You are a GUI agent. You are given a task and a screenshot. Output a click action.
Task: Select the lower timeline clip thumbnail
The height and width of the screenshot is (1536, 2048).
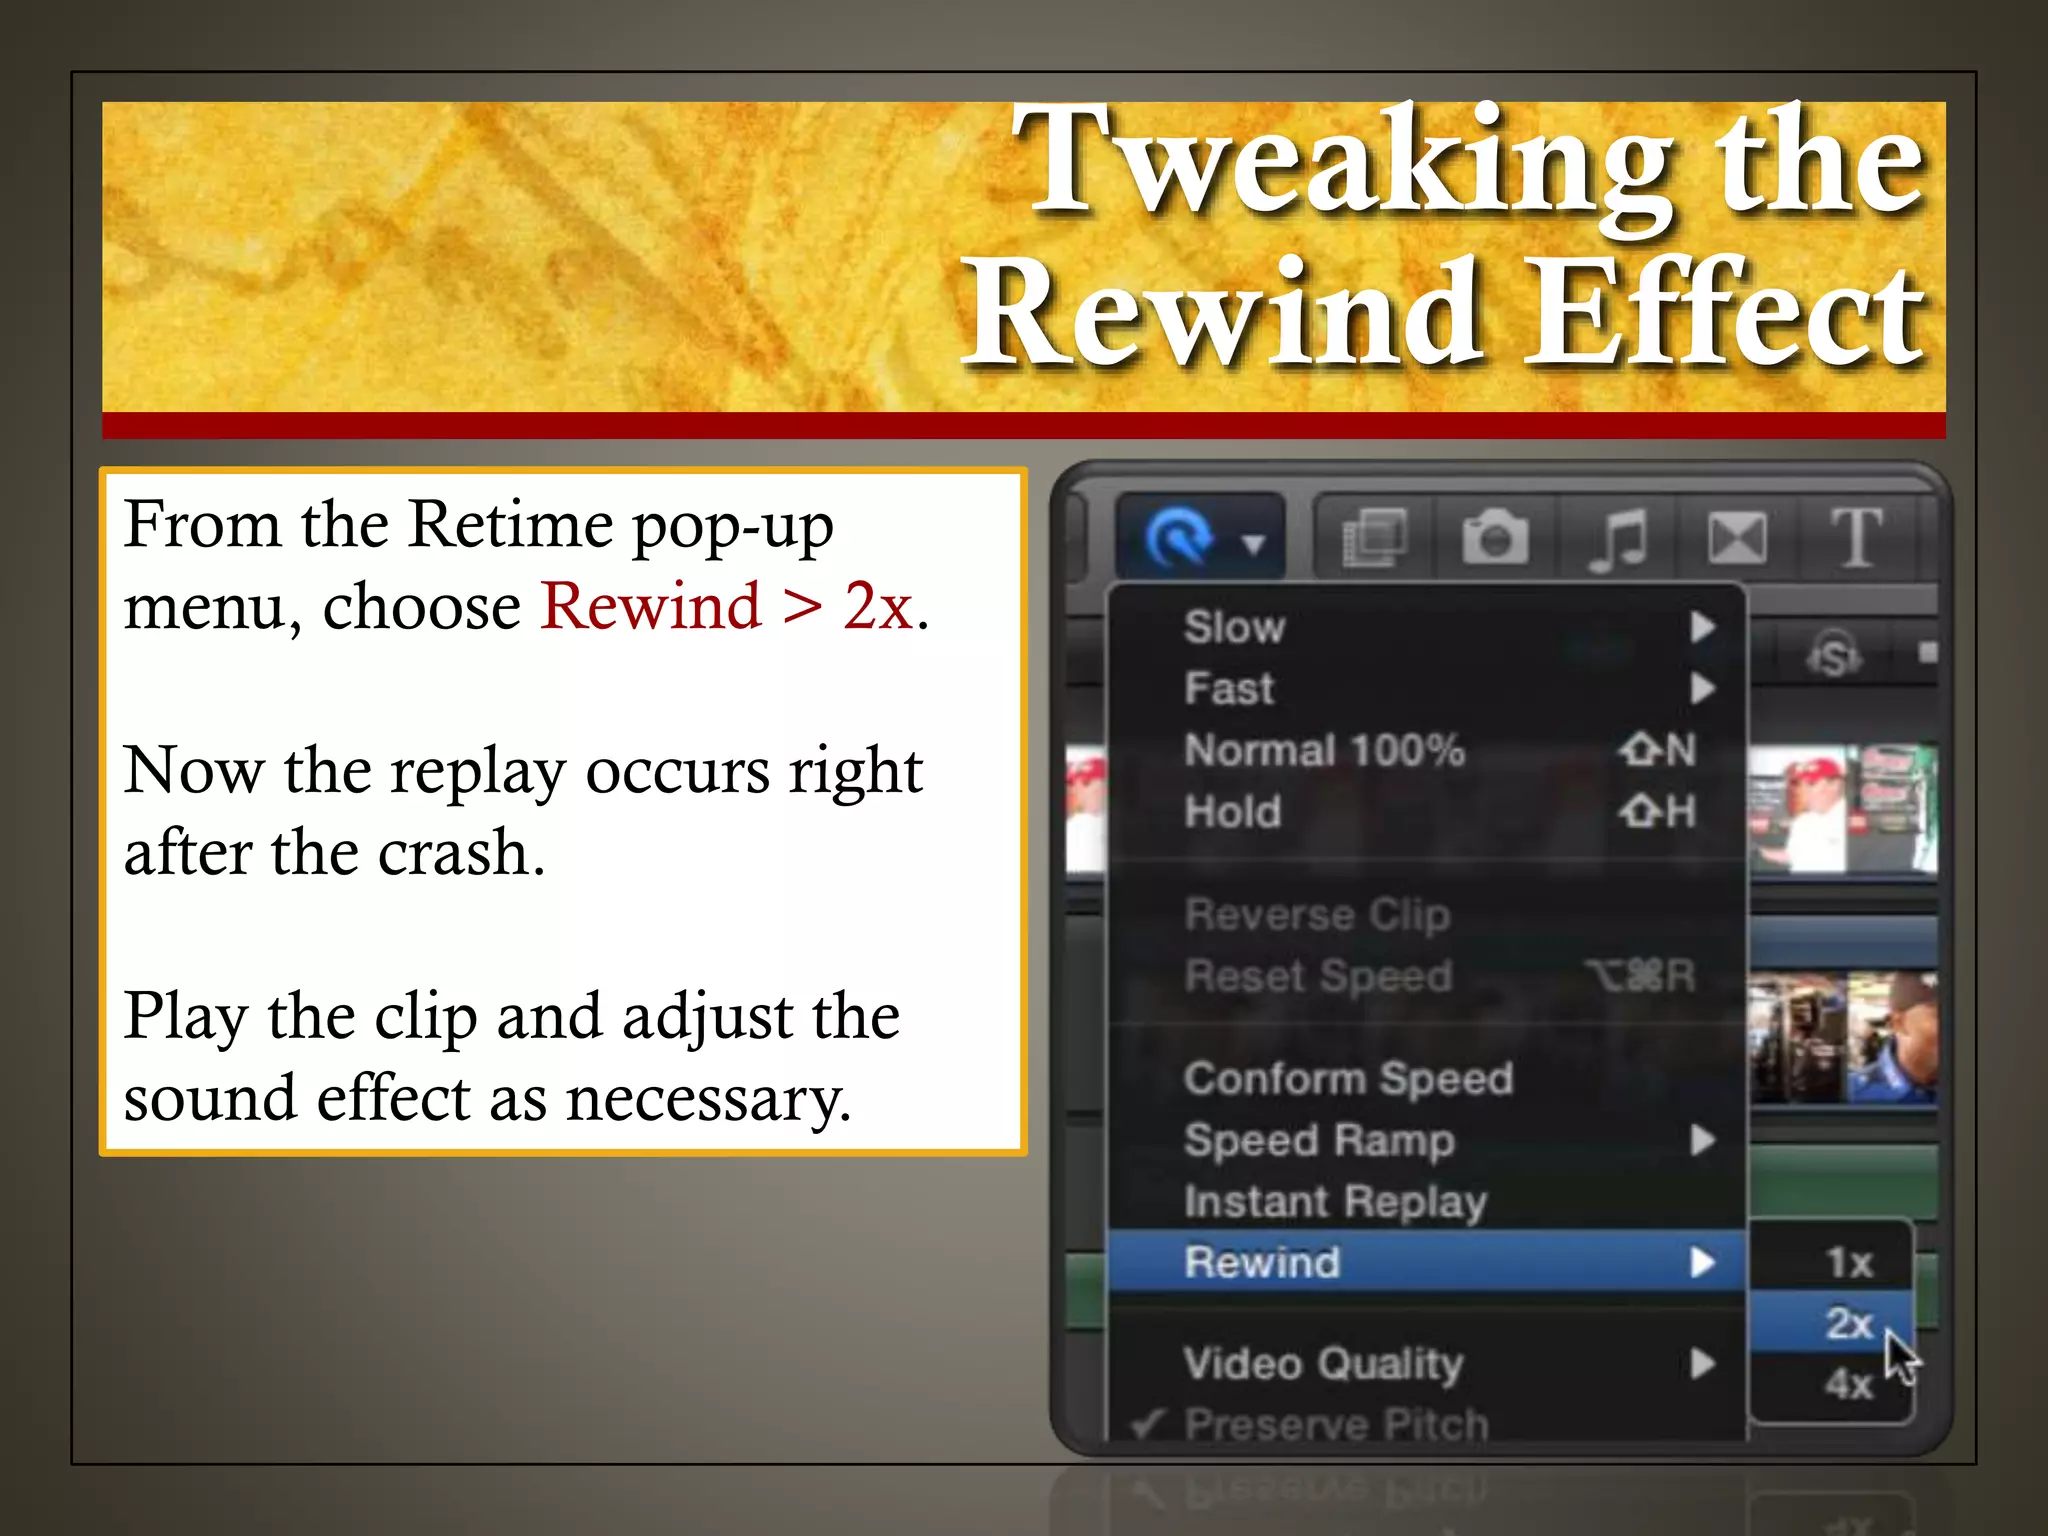[x=1842, y=1038]
